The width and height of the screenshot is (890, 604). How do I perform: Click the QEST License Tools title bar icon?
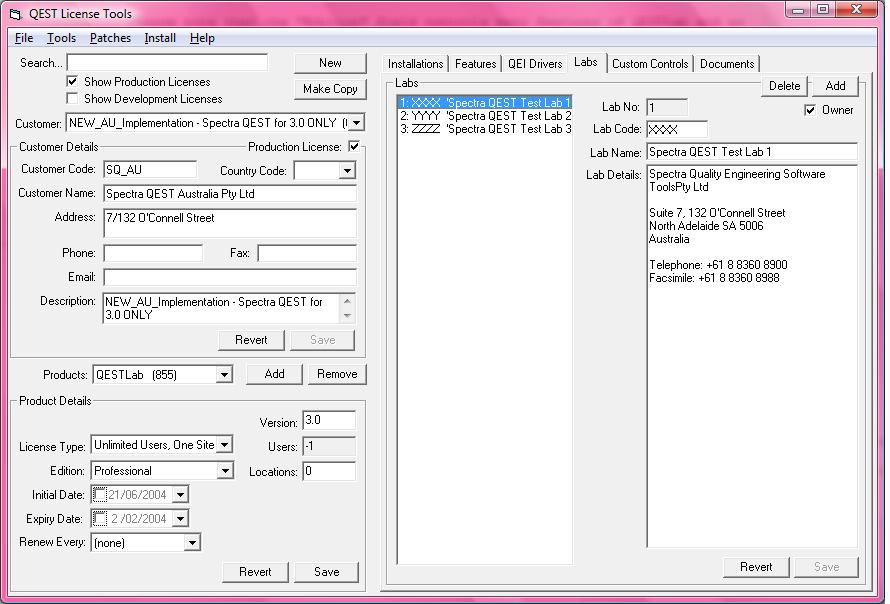click(14, 14)
